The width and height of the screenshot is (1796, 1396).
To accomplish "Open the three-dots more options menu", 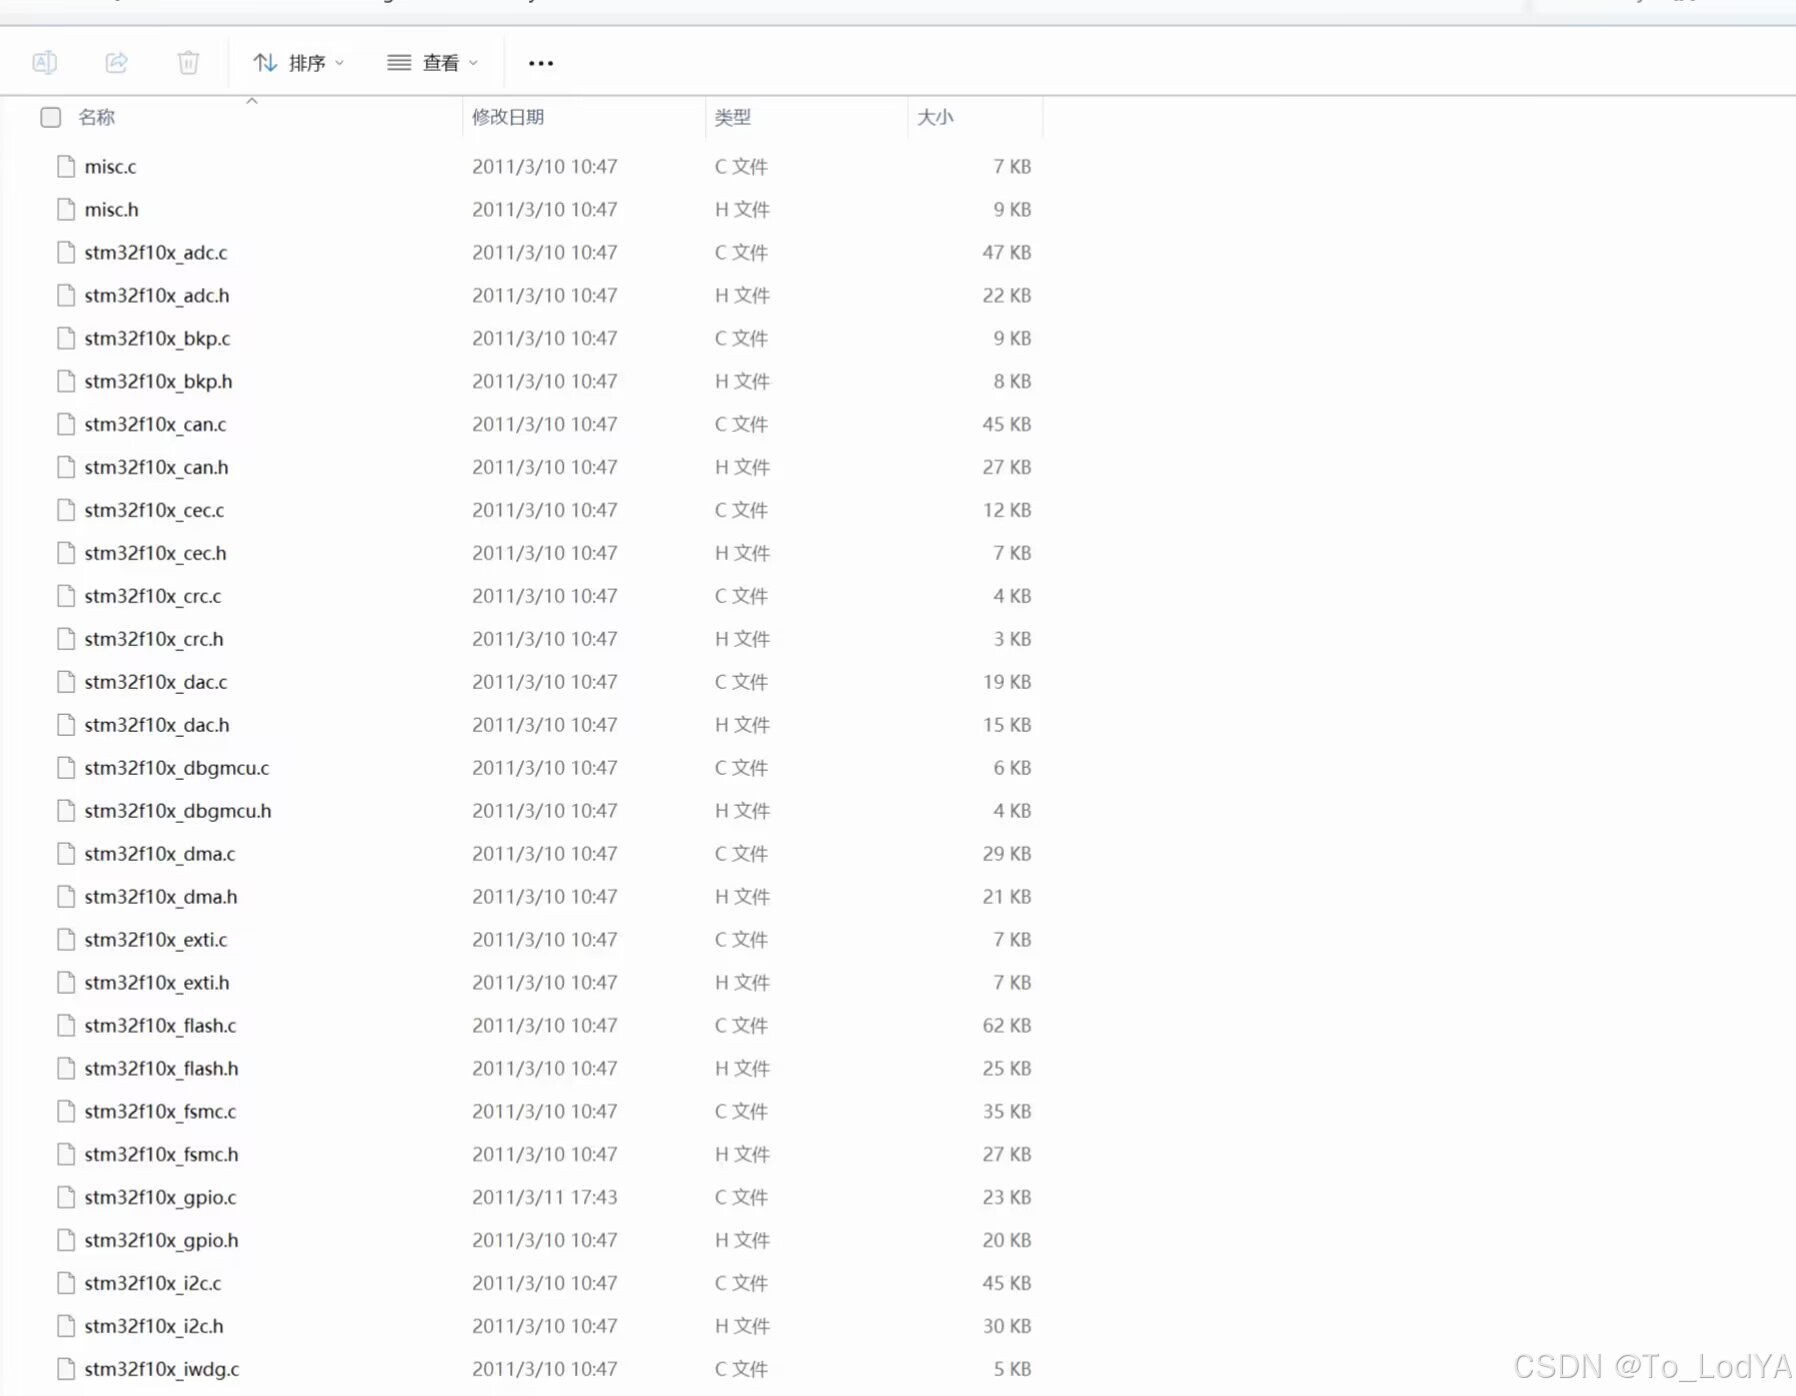I will (541, 63).
